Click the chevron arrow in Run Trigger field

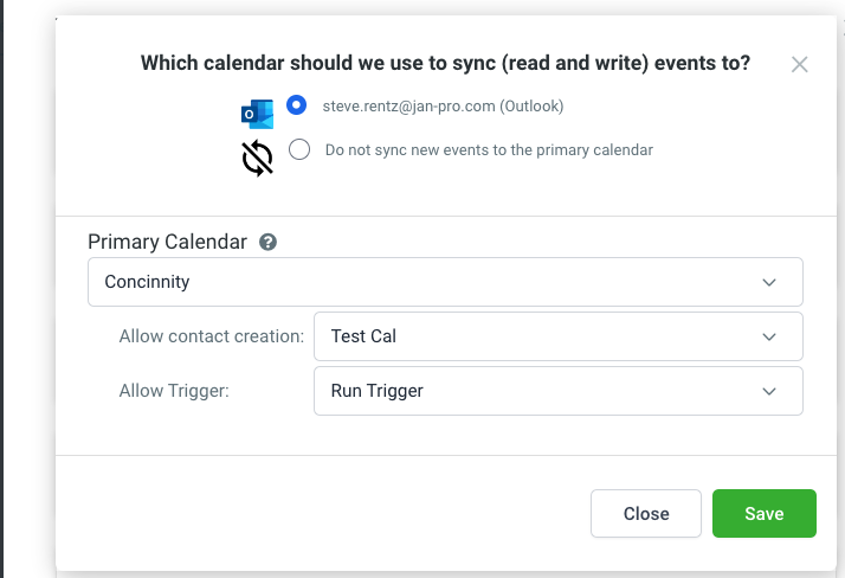(x=769, y=391)
